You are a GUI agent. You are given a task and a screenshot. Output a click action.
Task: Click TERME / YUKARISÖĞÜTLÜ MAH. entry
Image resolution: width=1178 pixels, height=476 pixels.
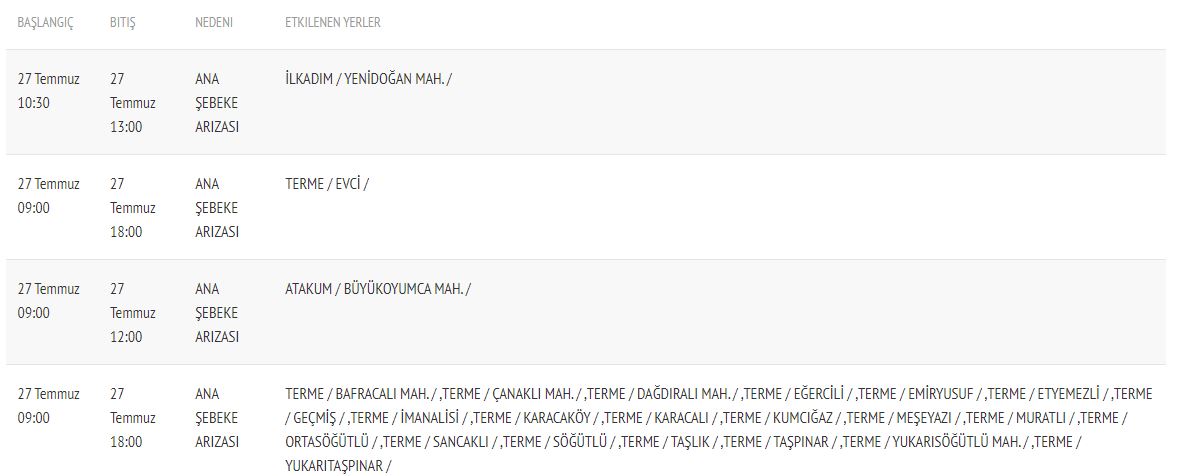click(935, 442)
